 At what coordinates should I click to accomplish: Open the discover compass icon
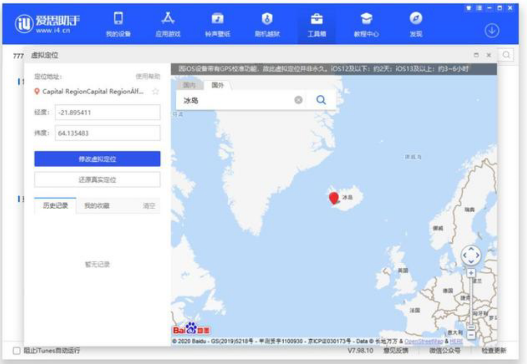coord(416,24)
